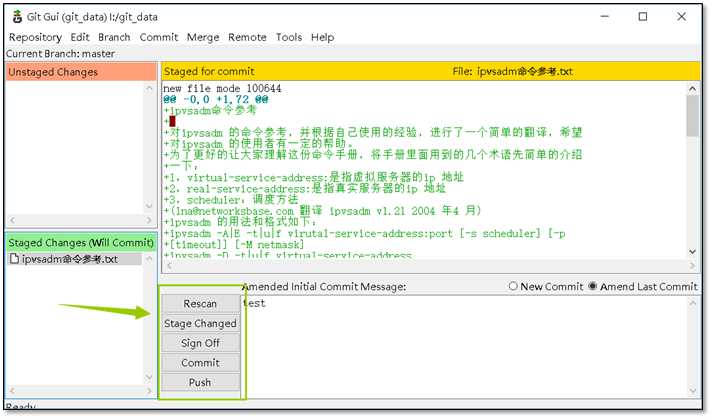The height and width of the screenshot is (419, 712).
Task: Click Unstaged Changes list scroll left arrow
Action: [x=12, y=220]
